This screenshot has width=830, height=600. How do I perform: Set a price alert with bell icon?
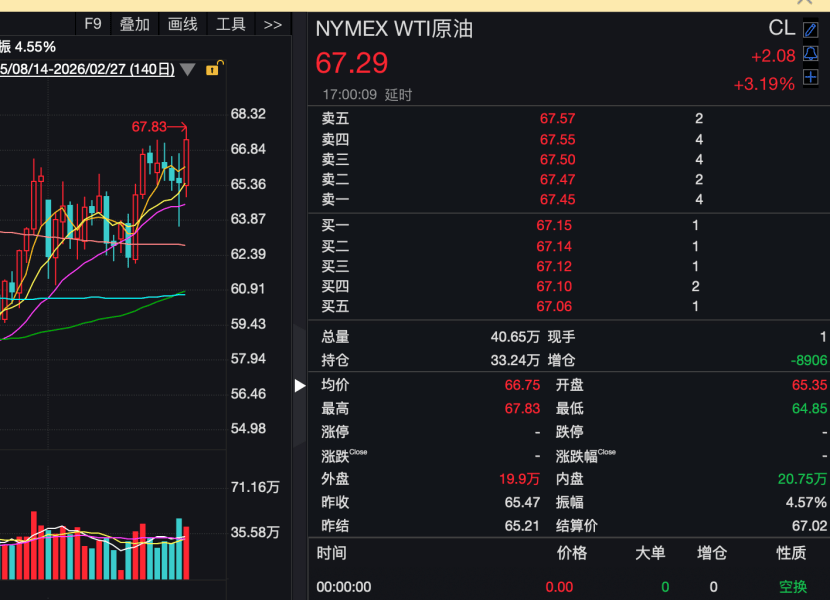pos(810,53)
